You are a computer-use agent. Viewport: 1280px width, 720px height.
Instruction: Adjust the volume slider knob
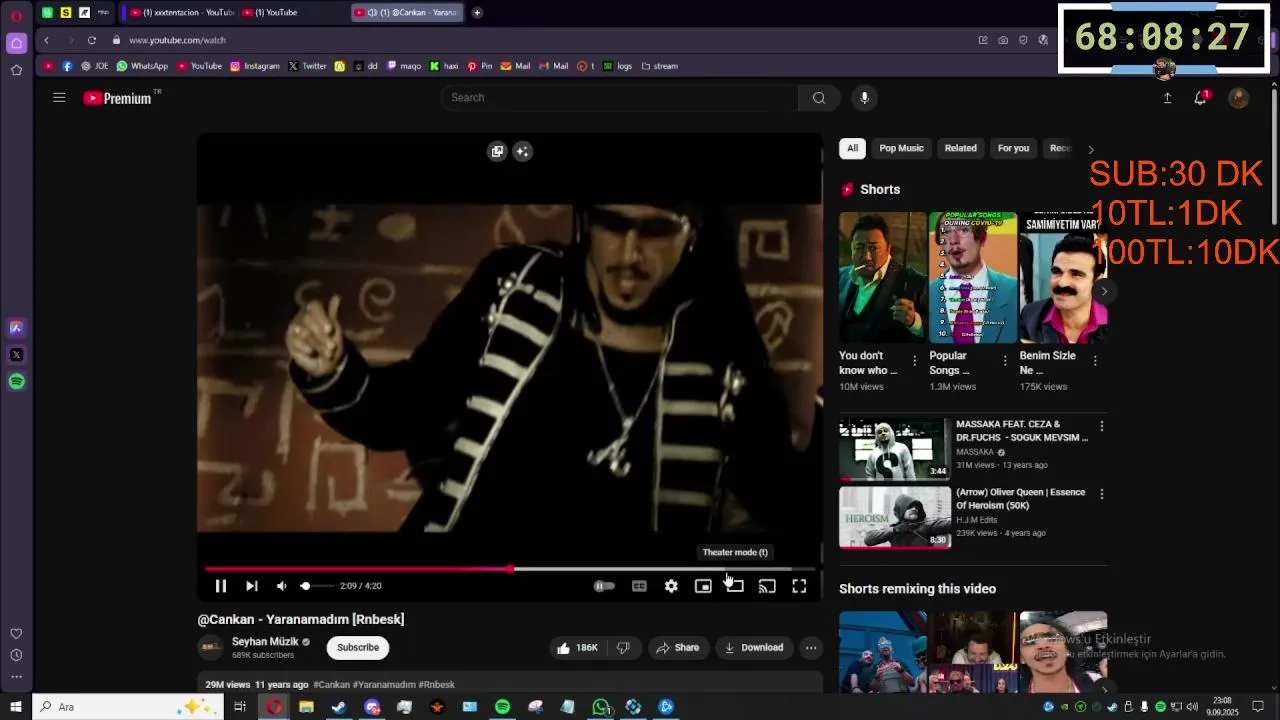pyautogui.click(x=305, y=586)
